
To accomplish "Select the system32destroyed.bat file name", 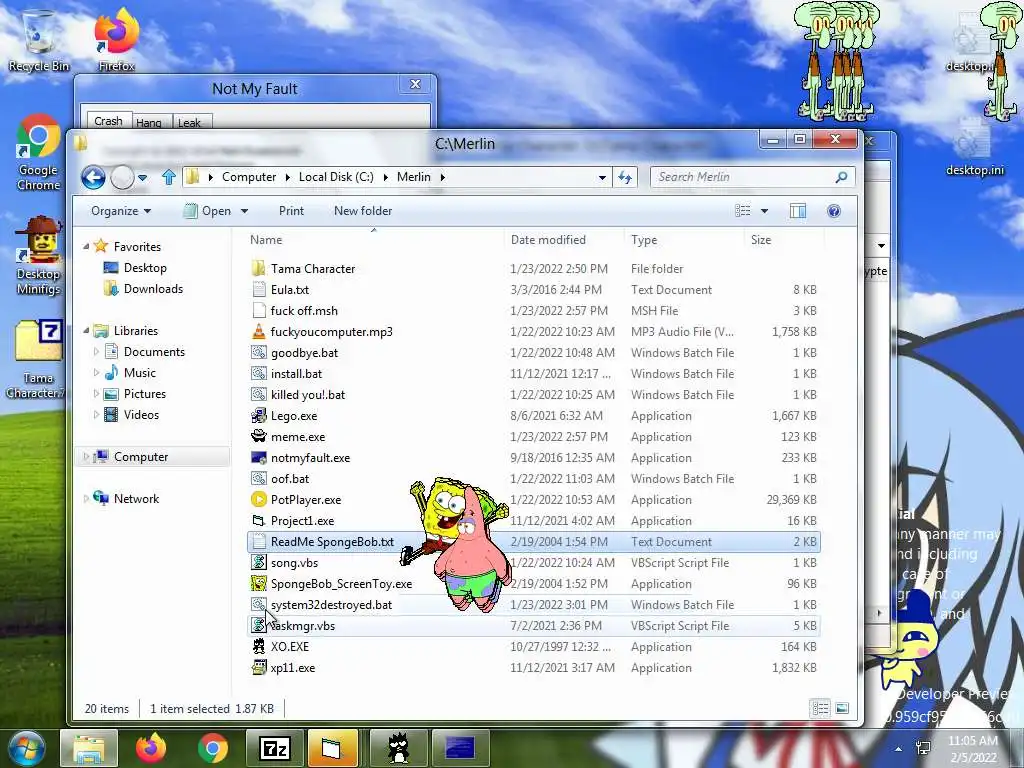I will [x=331, y=605].
